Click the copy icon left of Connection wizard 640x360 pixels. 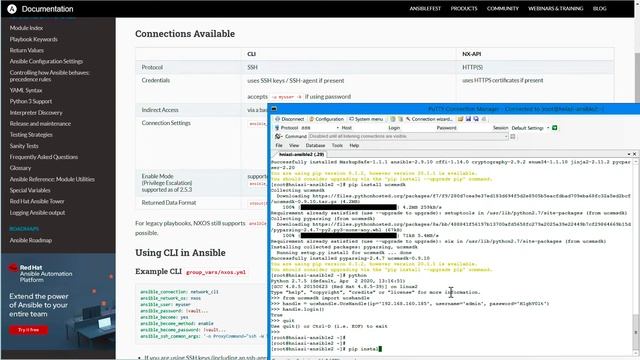(x=393, y=119)
